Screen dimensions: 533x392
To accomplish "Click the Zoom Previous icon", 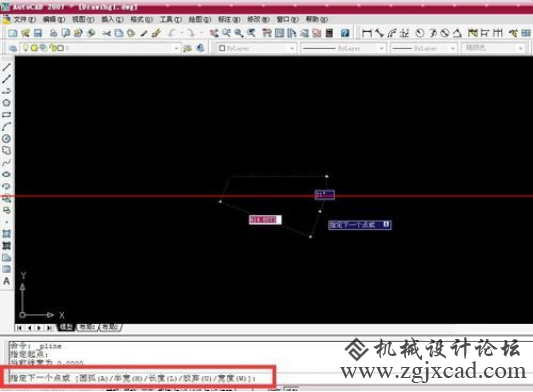I will click(251, 33).
